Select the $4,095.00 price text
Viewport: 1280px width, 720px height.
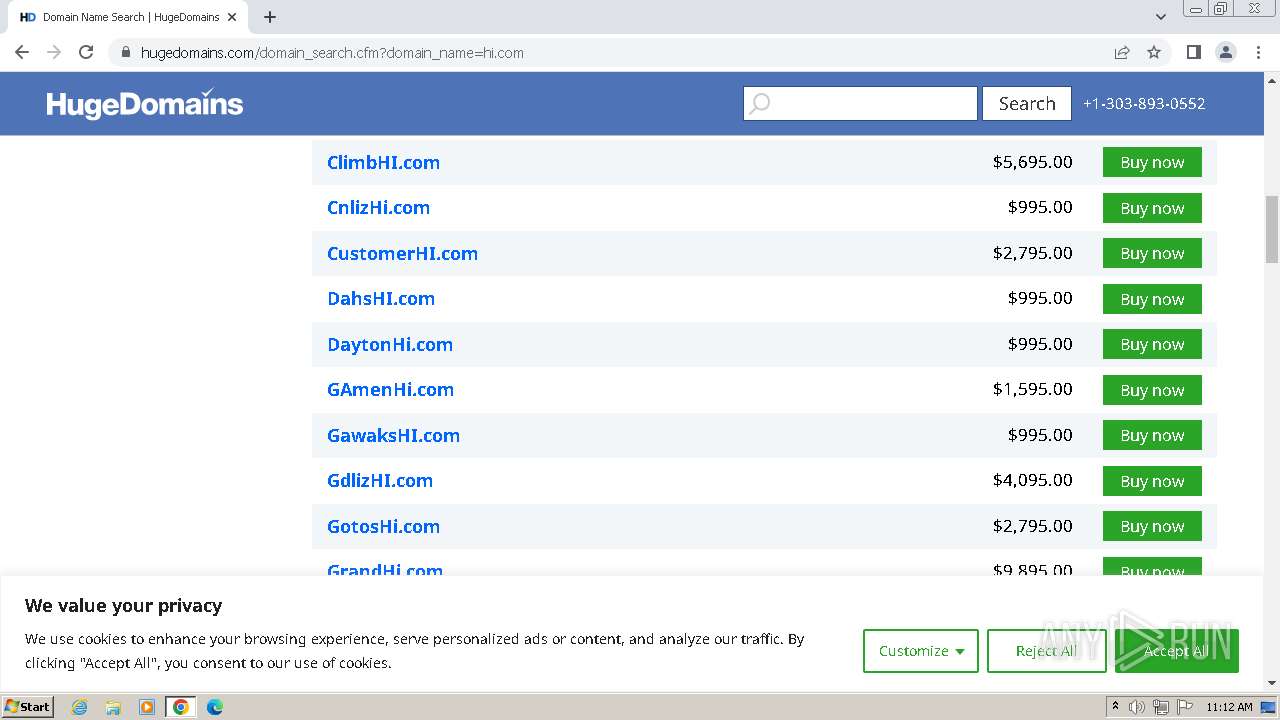pyautogui.click(x=1032, y=479)
